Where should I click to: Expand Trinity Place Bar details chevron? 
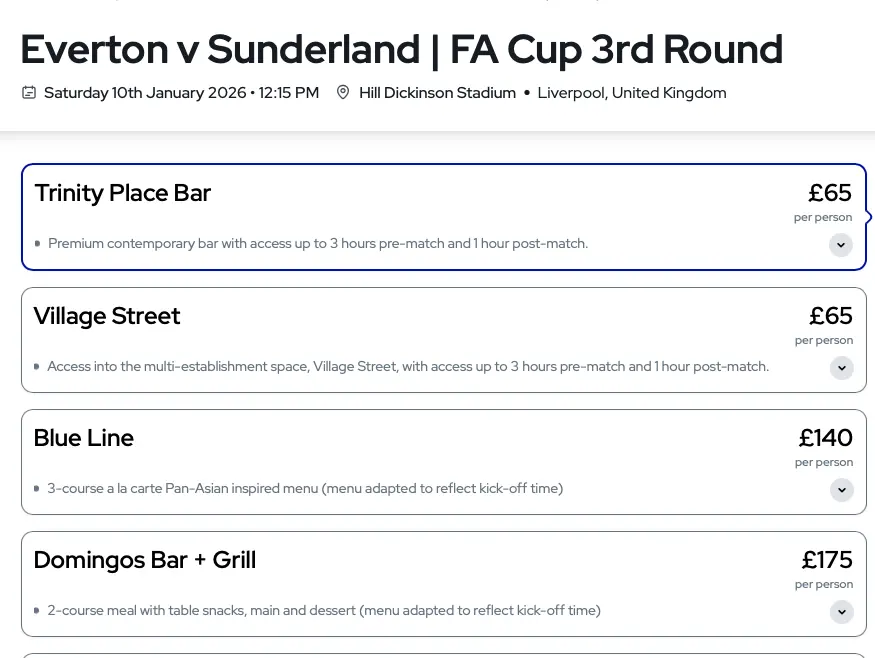pos(840,245)
